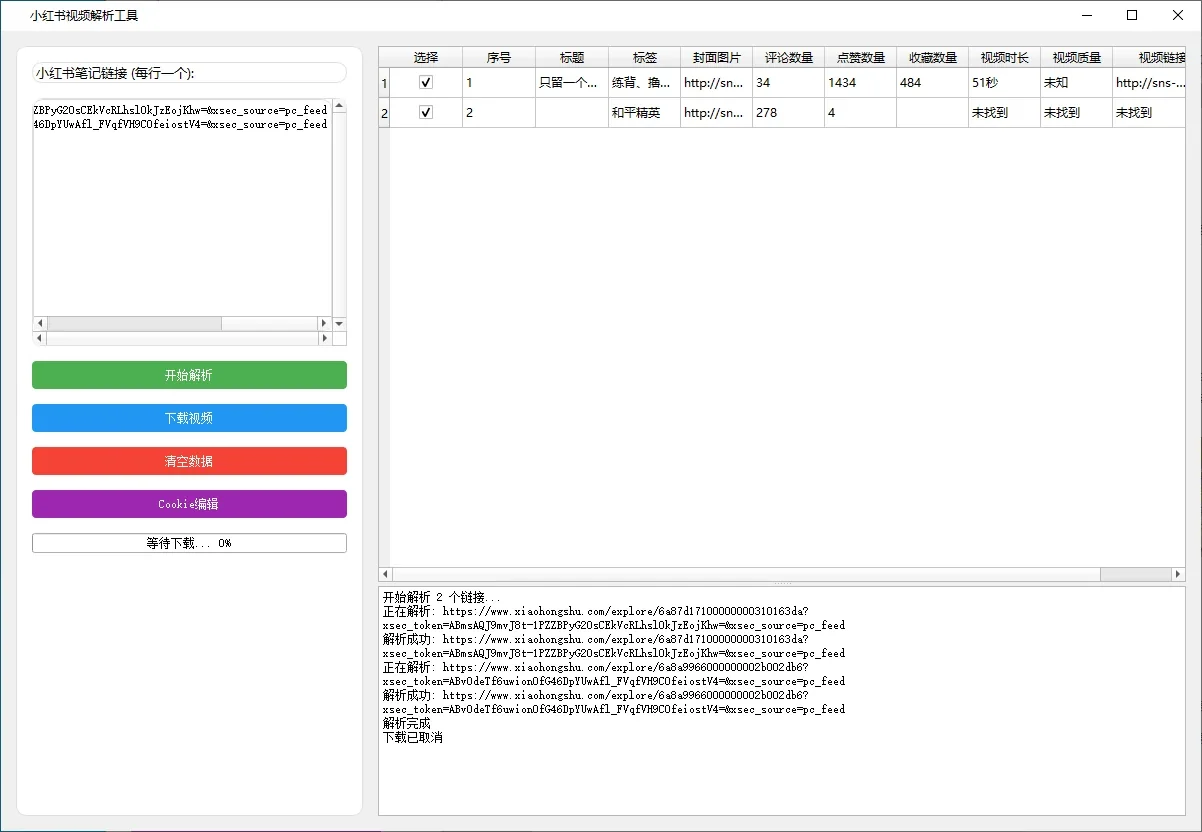1202x832 pixels.
Task: Select the tag cell "和平精英"
Action: point(644,113)
